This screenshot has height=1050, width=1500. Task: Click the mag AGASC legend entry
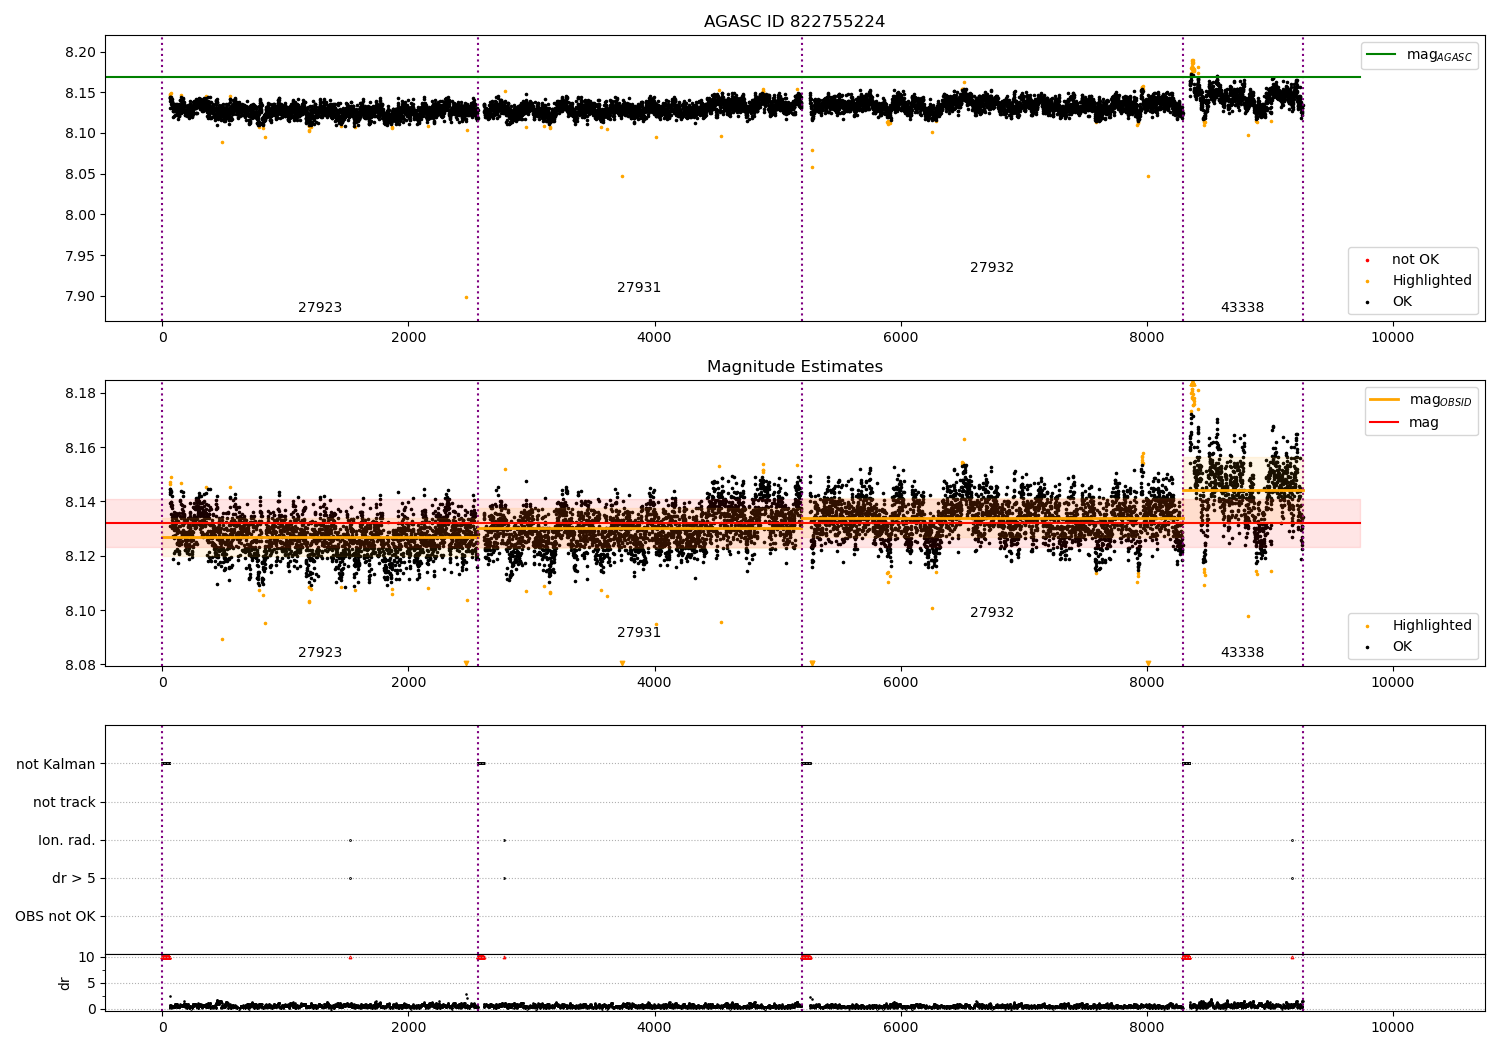click(1419, 55)
